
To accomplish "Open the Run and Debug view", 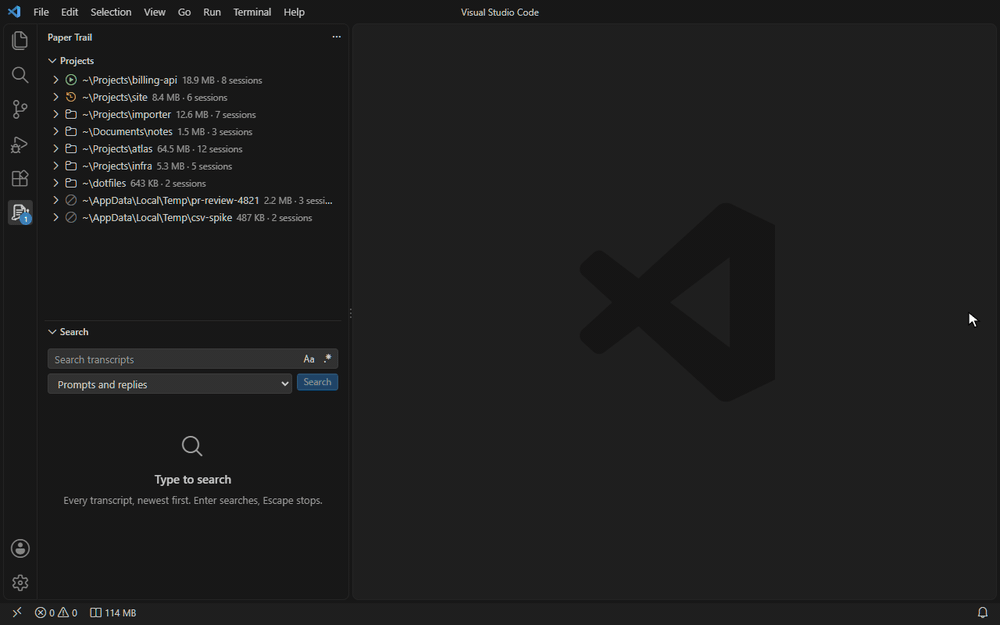I will click(x=20, y=144).
